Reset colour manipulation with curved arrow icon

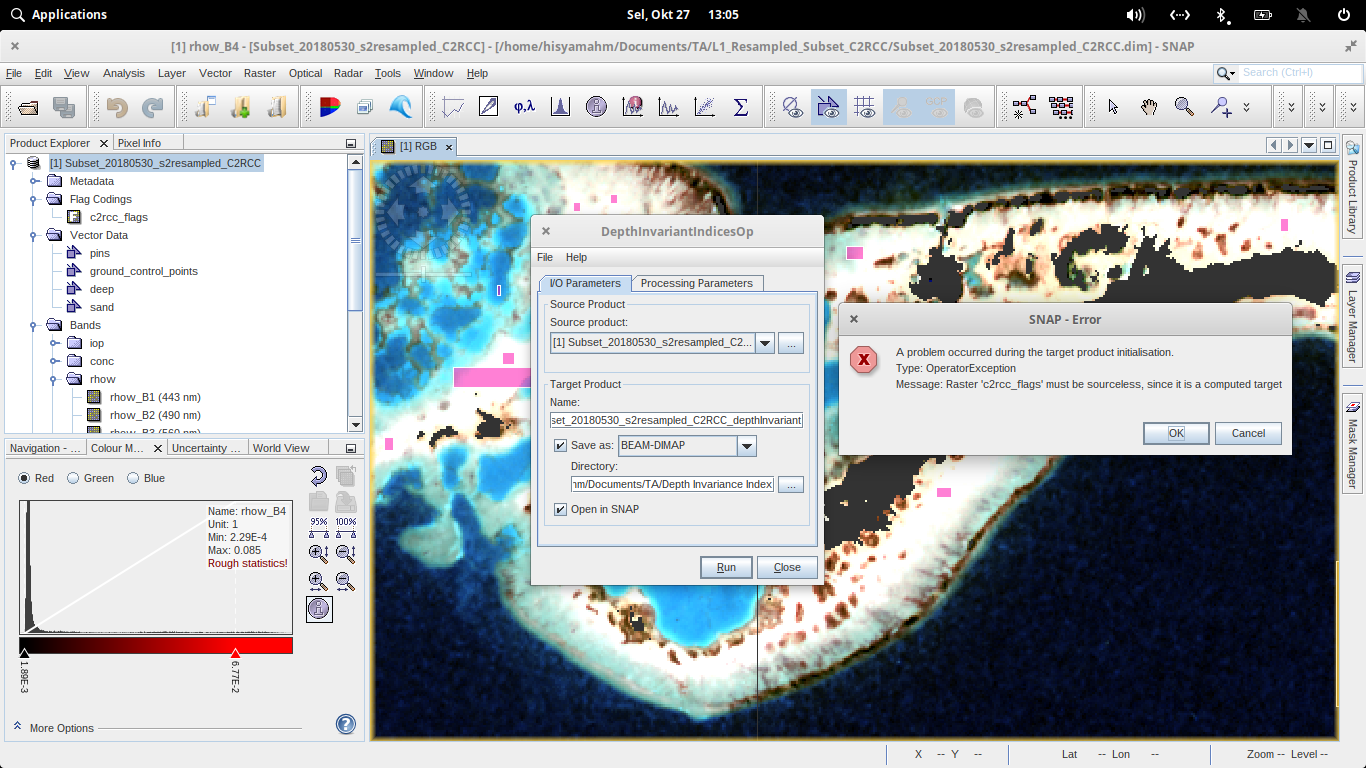point(319,476)
